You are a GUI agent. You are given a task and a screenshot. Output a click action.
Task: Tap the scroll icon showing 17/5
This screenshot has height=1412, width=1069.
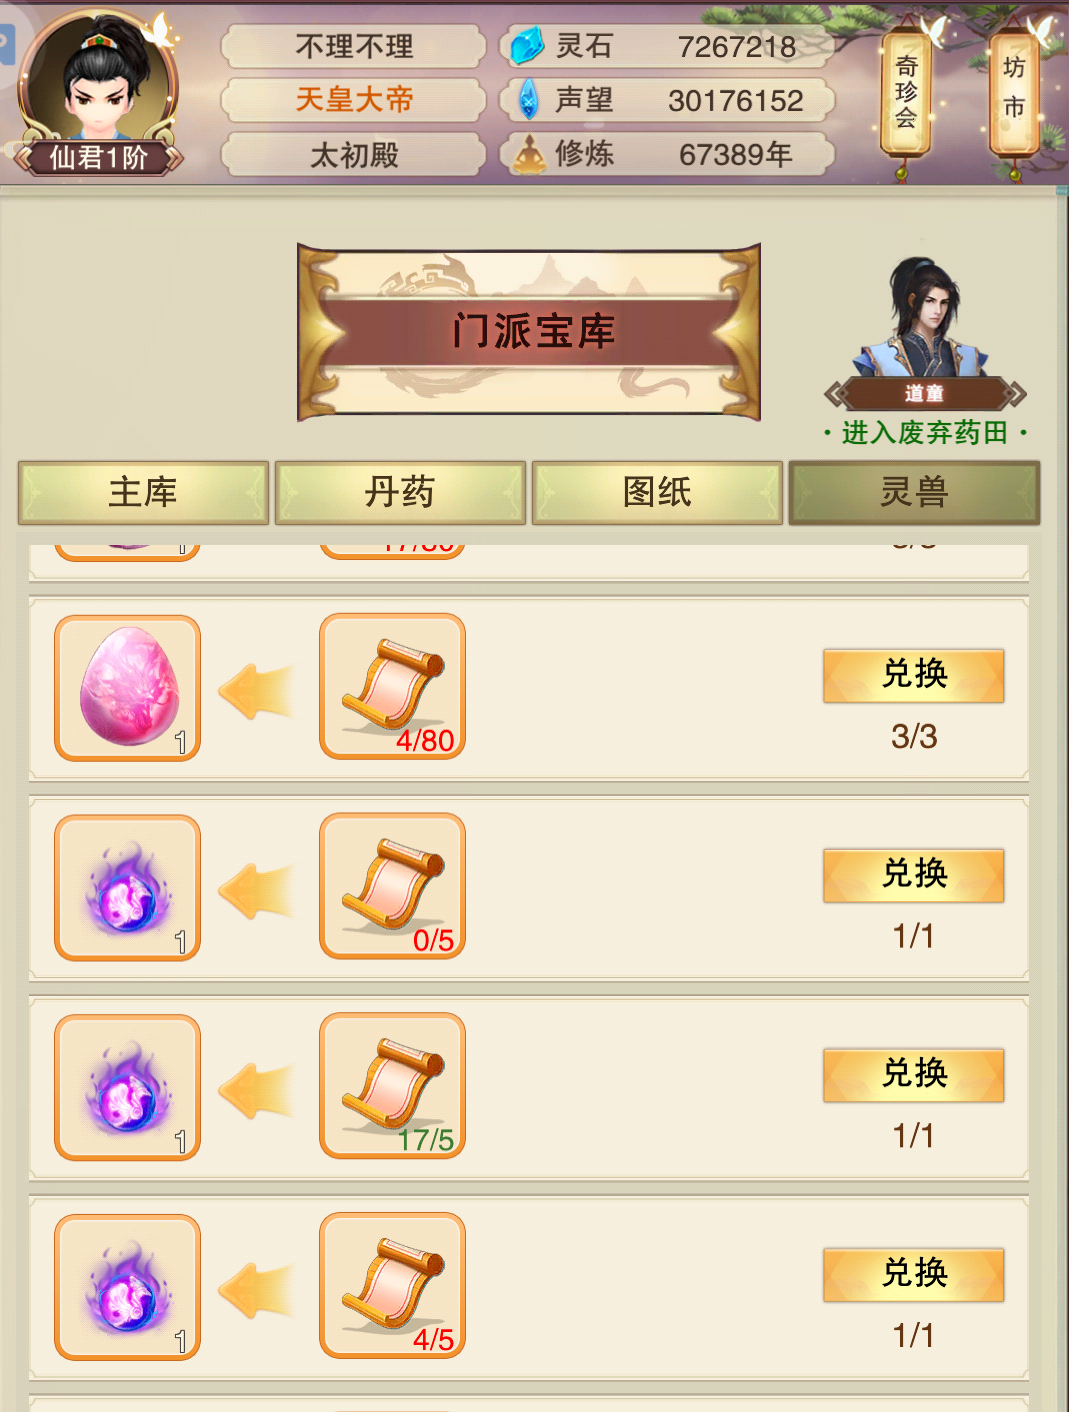(x=393, y=1086)
